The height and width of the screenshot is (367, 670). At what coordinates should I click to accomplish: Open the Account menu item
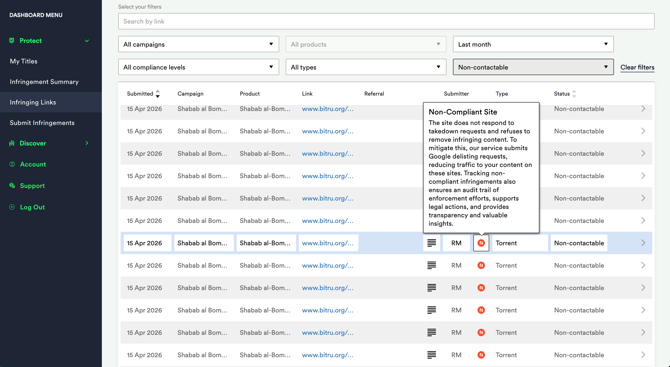pos(33,164)
